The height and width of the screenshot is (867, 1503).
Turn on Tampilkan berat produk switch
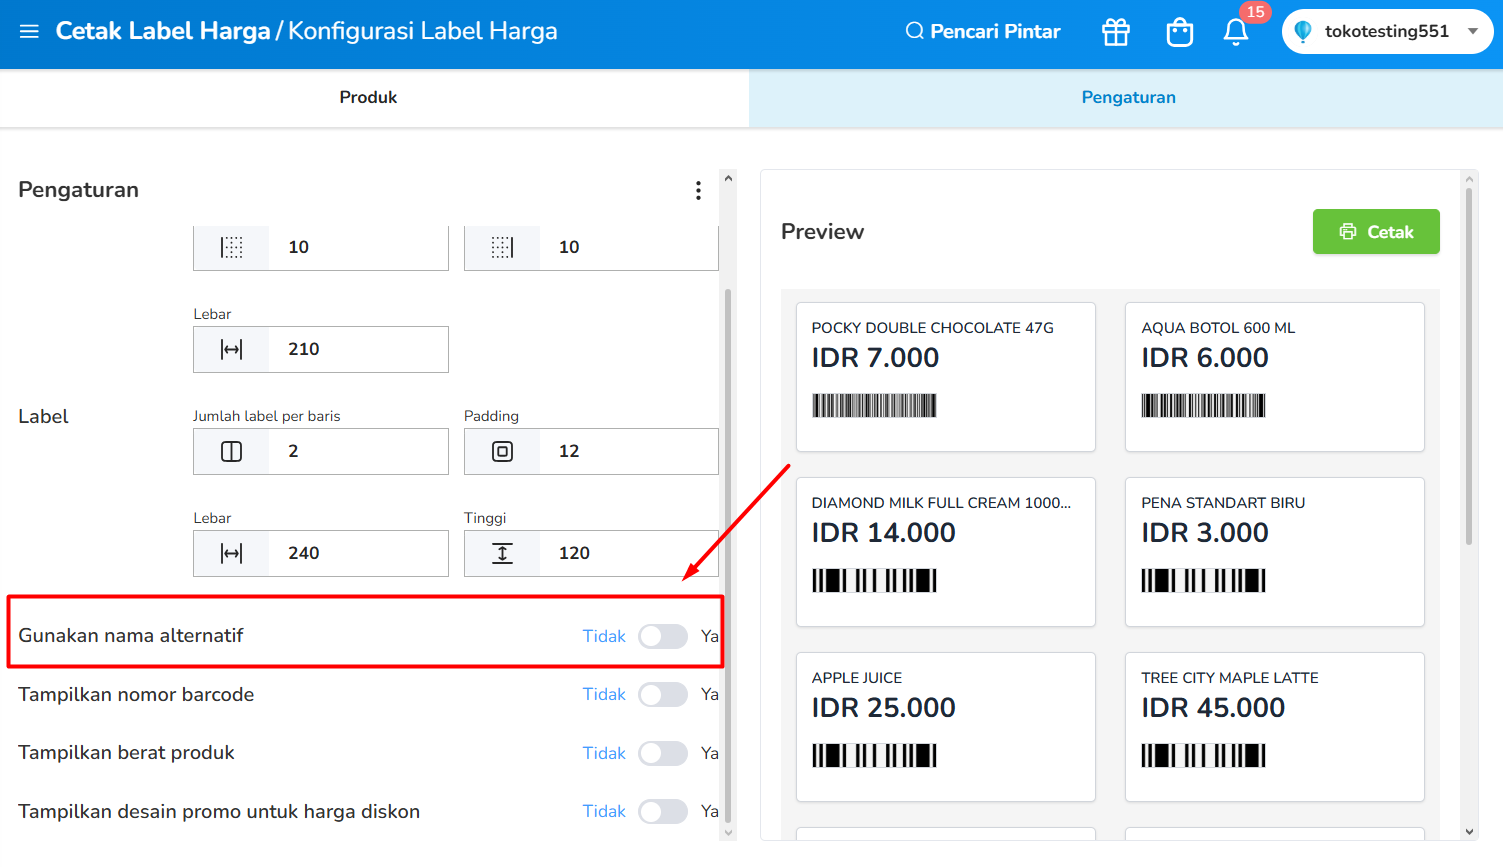tap(663, 753)
